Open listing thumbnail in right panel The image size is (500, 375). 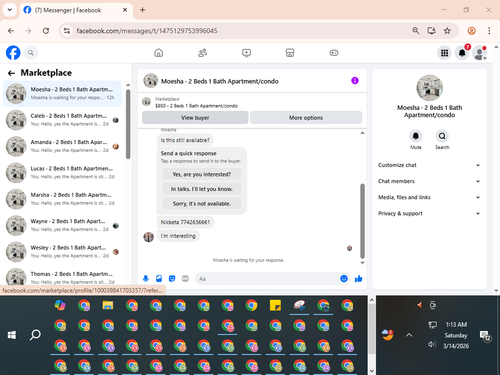430,88
